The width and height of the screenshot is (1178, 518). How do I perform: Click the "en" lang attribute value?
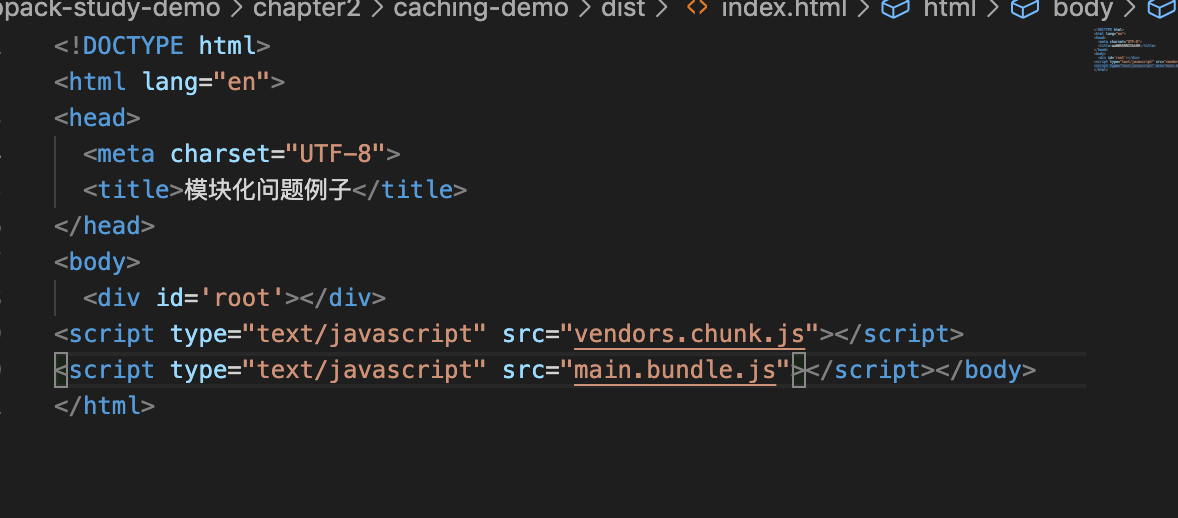pos(242,82)
